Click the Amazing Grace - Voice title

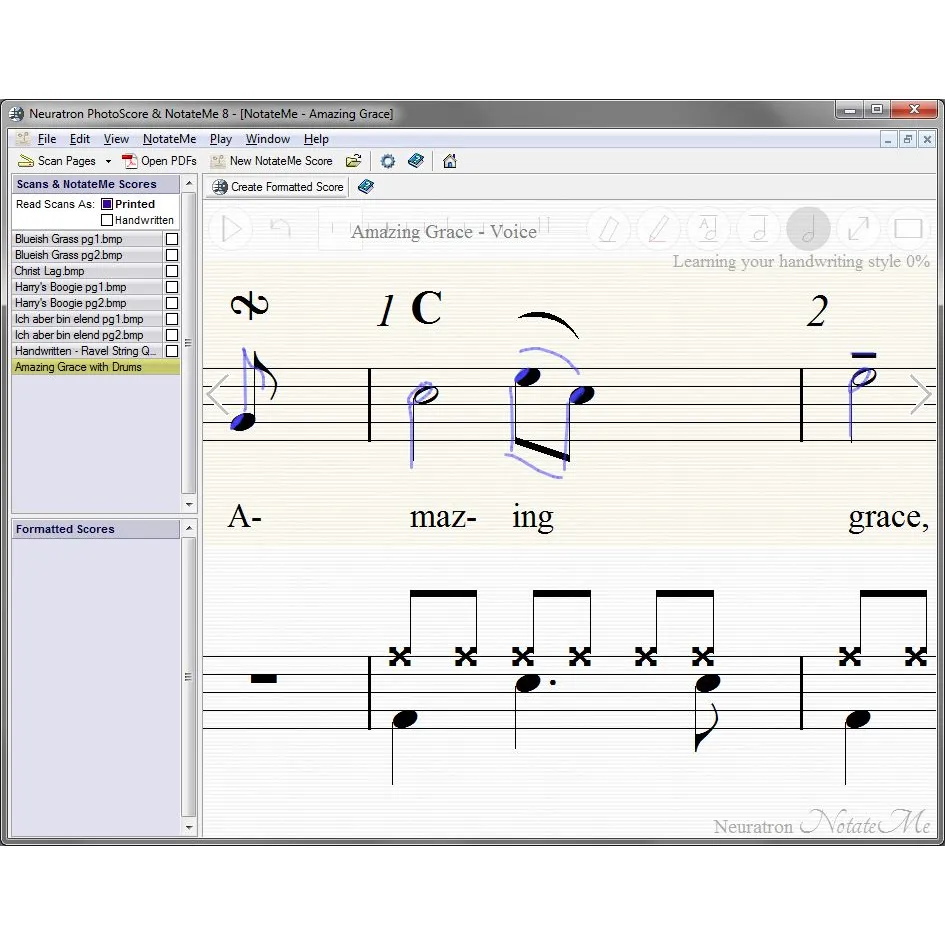pos(444,231)
